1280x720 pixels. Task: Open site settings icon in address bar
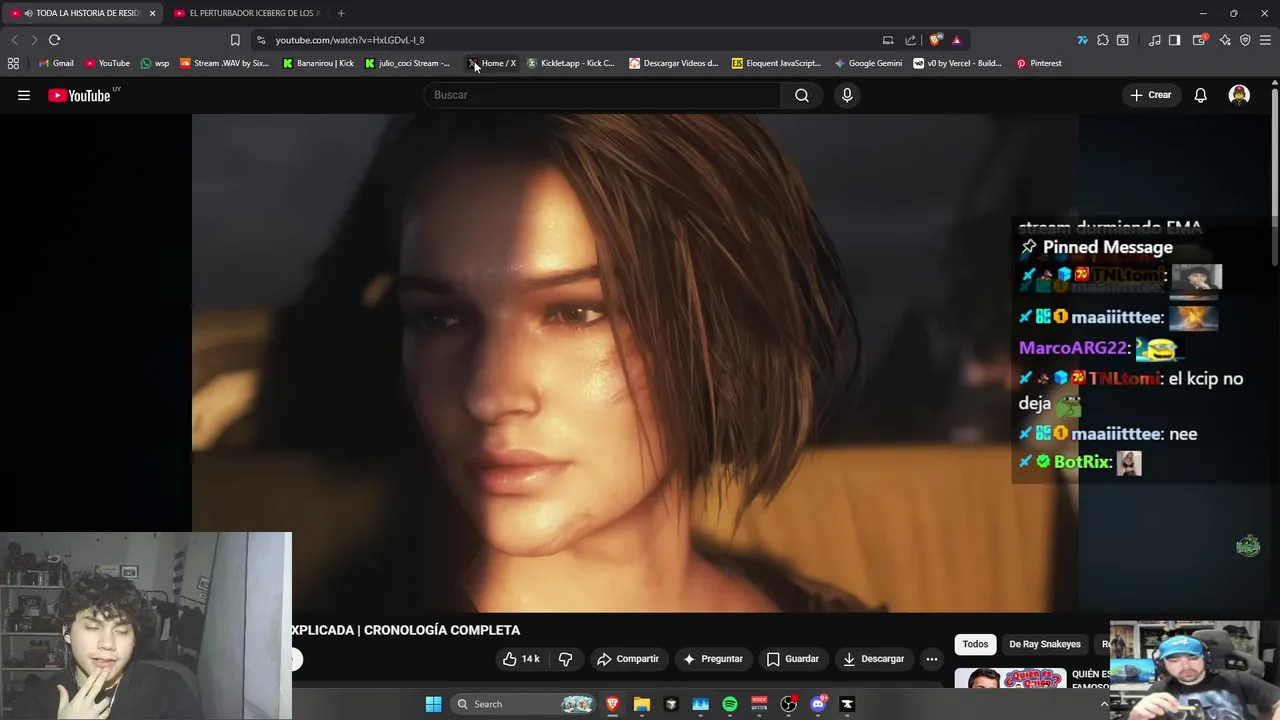point(261,40)
